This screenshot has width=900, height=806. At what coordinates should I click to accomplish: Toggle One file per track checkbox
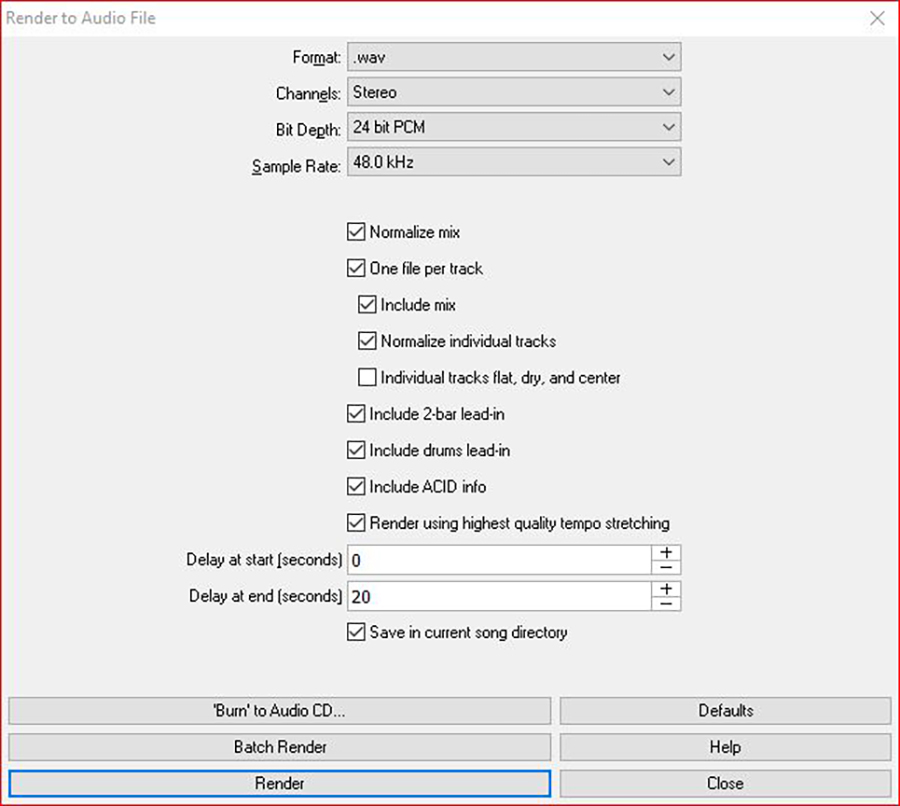pos(356,268)
